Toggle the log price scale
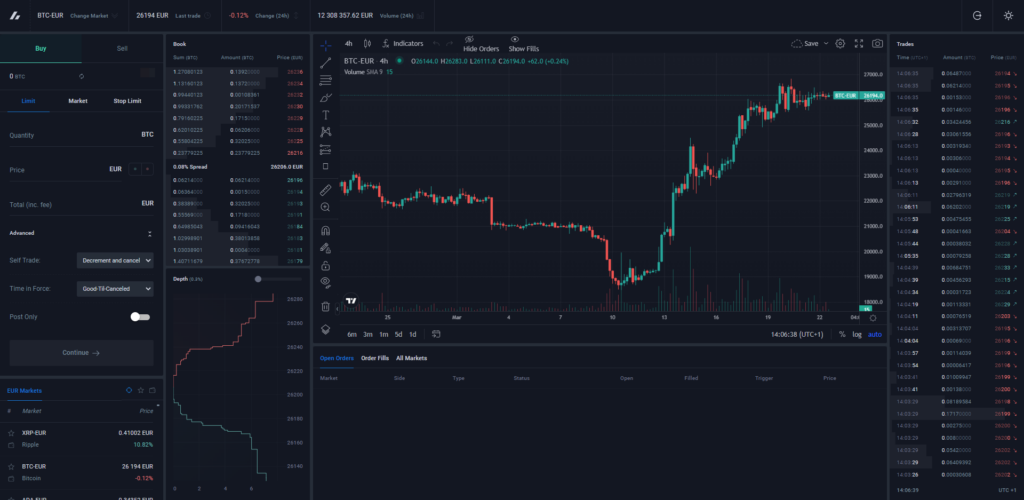1024x500 pixels. point(857,334)
